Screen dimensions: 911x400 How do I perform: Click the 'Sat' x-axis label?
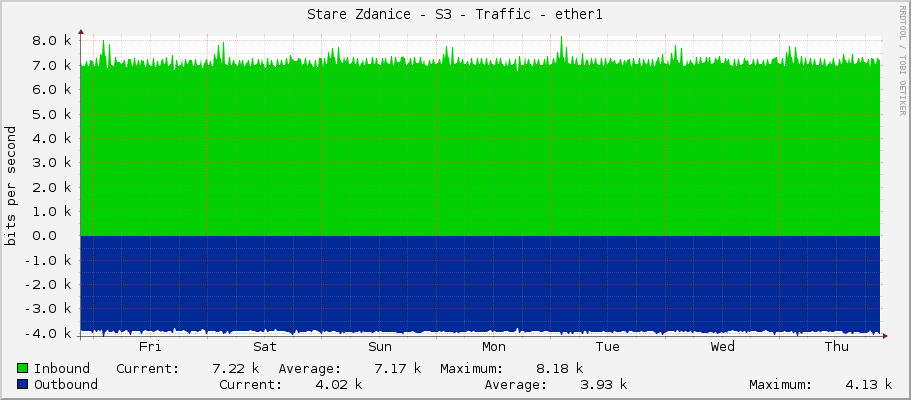[265, 347]
